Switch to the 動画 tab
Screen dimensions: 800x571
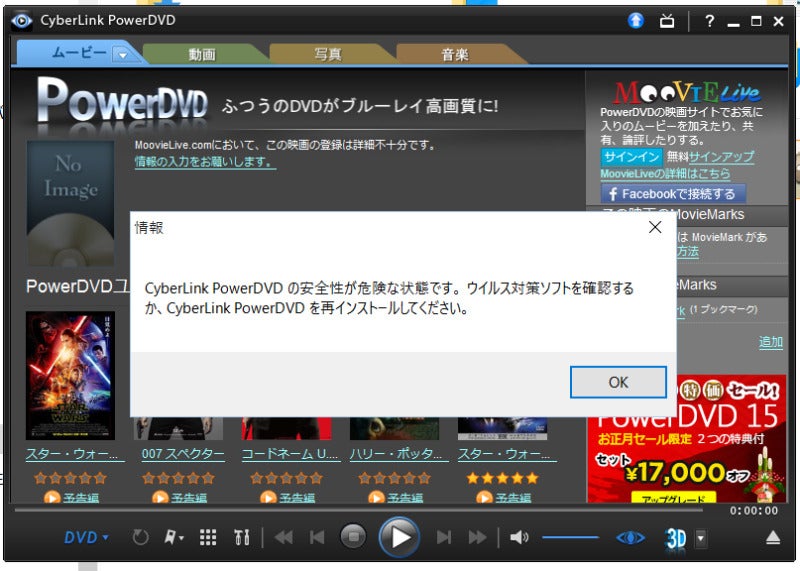point(202,54)
